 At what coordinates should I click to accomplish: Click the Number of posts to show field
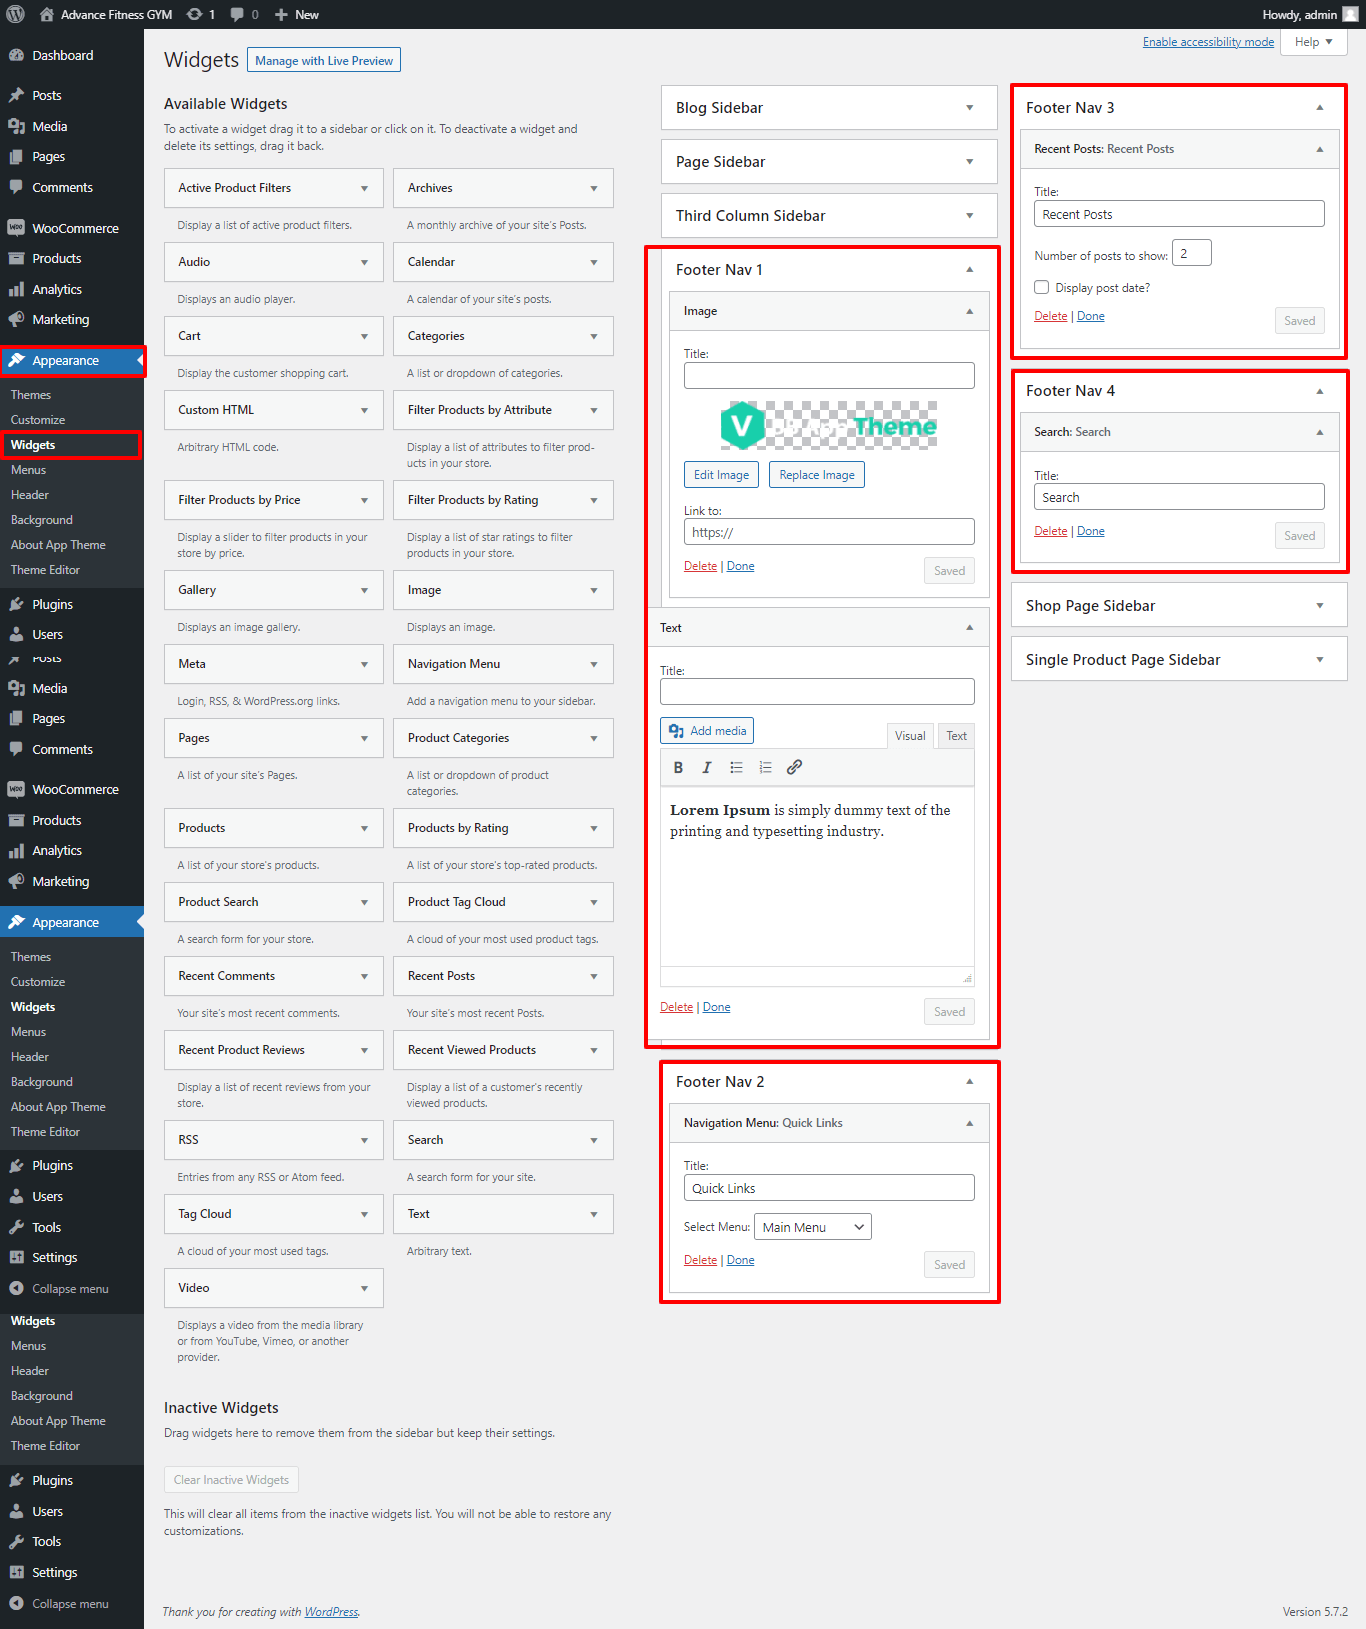(x=1191, y=254)
